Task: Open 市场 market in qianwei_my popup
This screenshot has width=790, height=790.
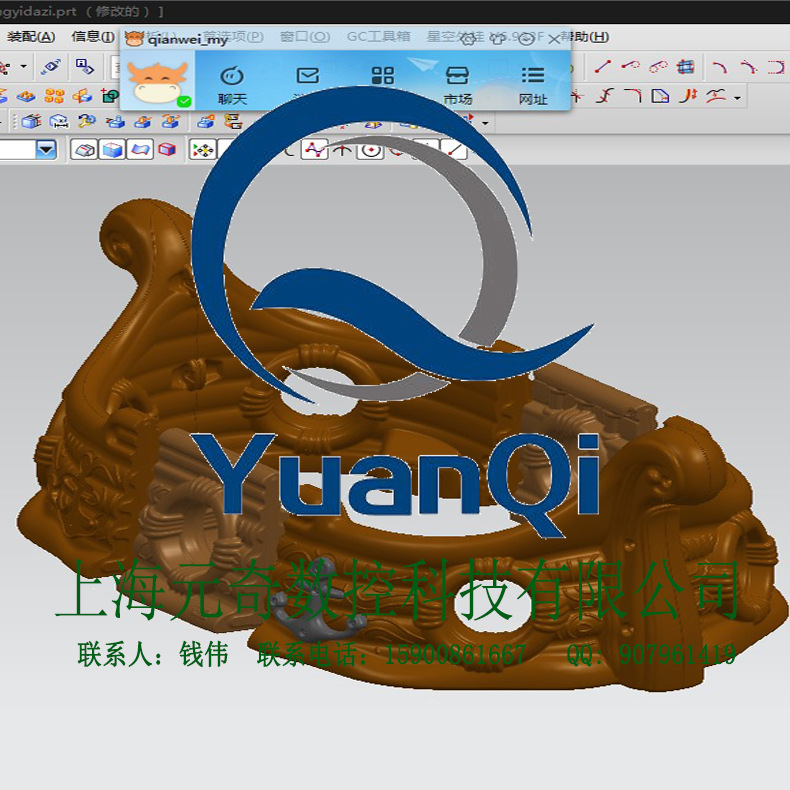Action: coord(457,85)
